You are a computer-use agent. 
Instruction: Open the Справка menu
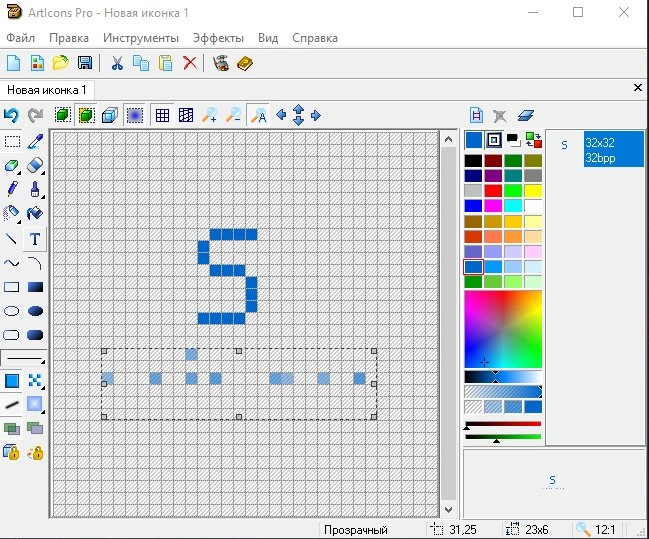tap(315, 38)
